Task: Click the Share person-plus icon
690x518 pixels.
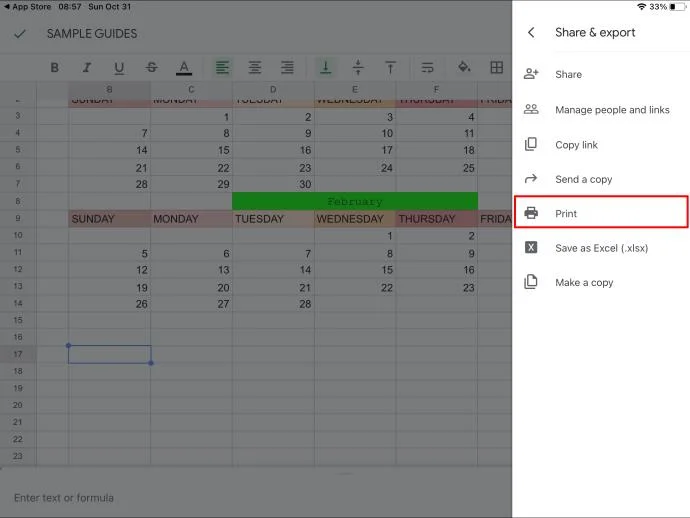Action: click(531, 73)
